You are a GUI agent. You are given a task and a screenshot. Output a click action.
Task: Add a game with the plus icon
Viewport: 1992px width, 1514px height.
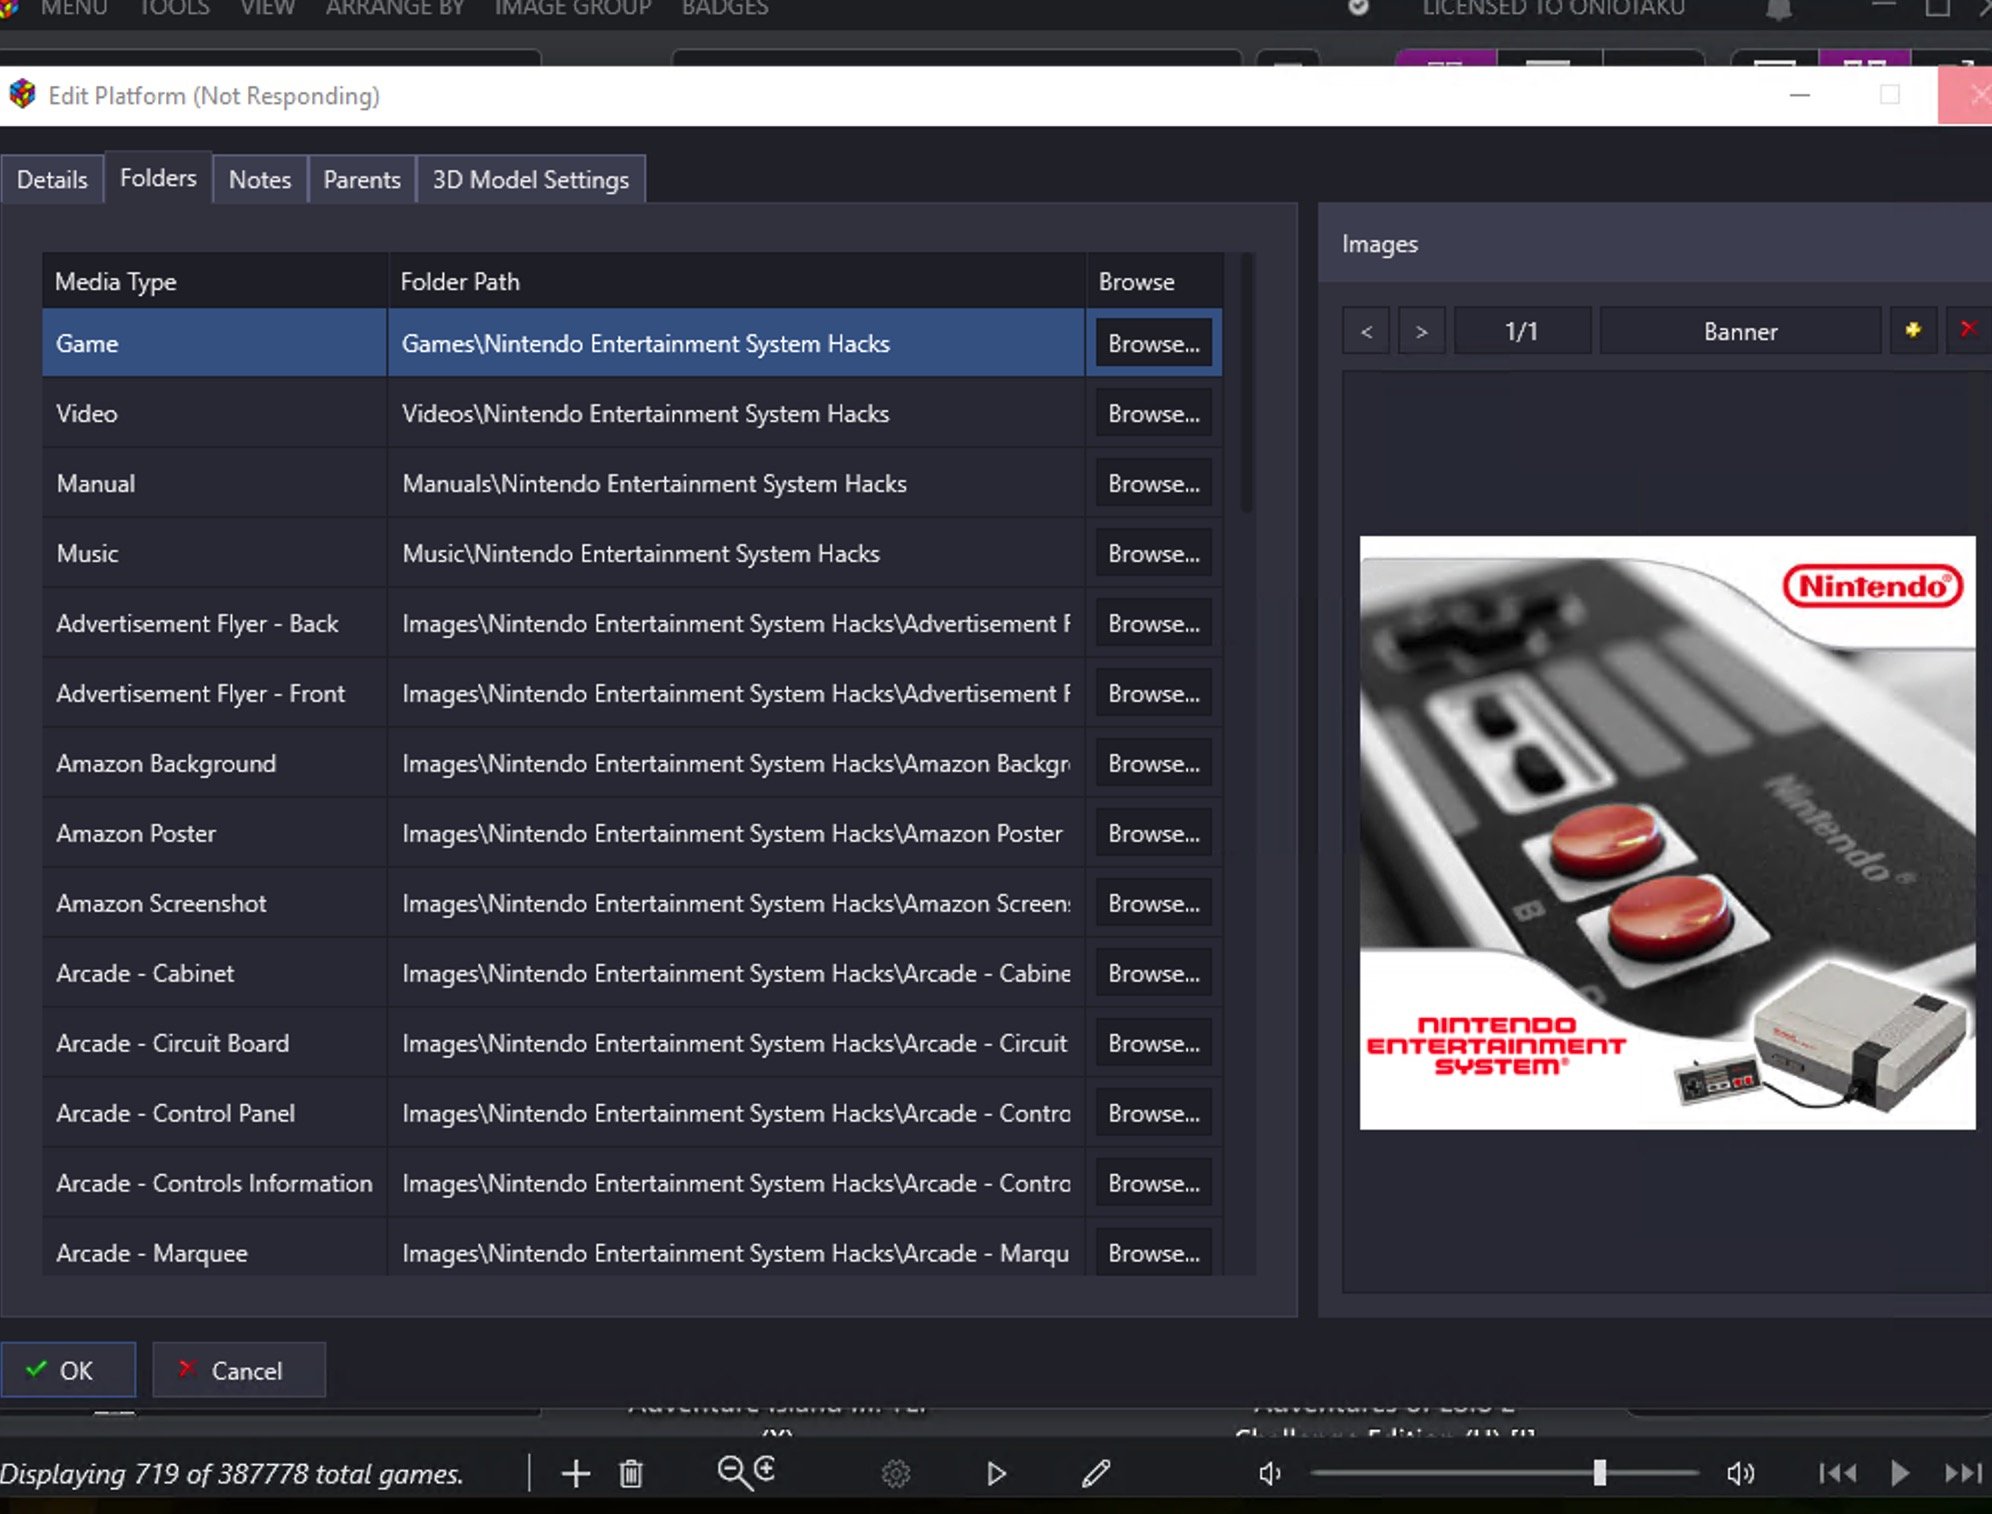click(x=576, y=1473)
